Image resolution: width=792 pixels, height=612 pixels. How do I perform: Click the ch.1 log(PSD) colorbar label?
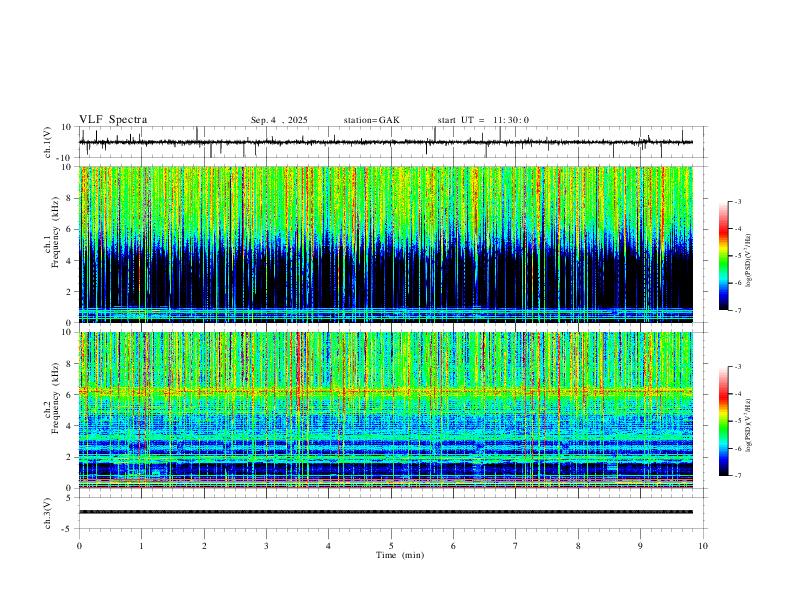[x=749, y=261]
